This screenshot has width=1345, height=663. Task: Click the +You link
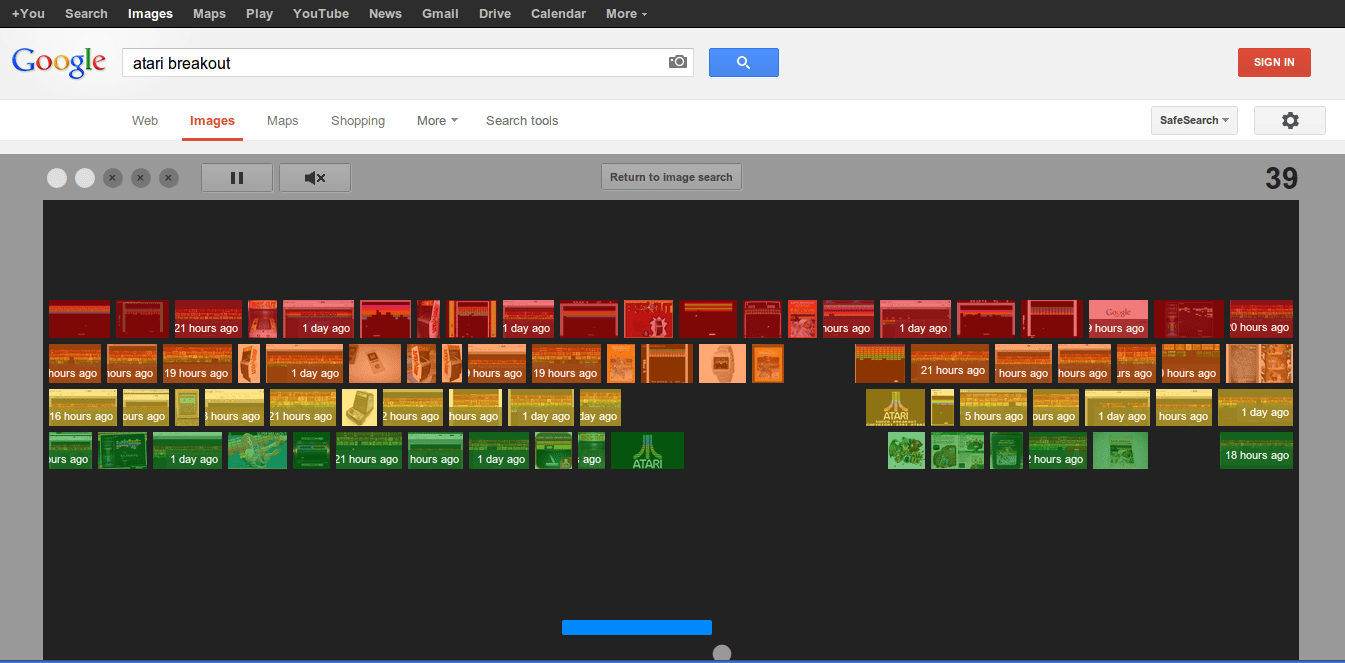pos(28,14)
